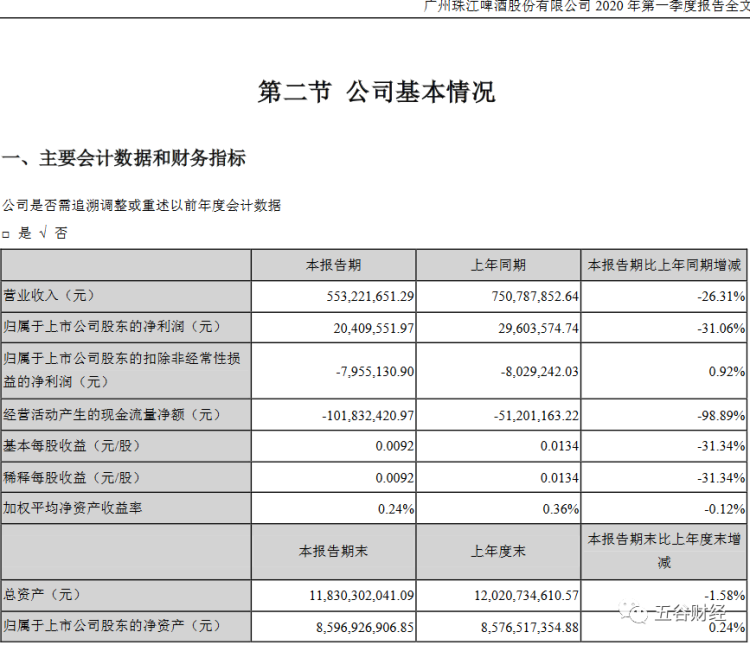This screenshot has width=750, height=645.
Task: Select percentage 0.92%
Action: pyautogui.click(x=727, y=371)
